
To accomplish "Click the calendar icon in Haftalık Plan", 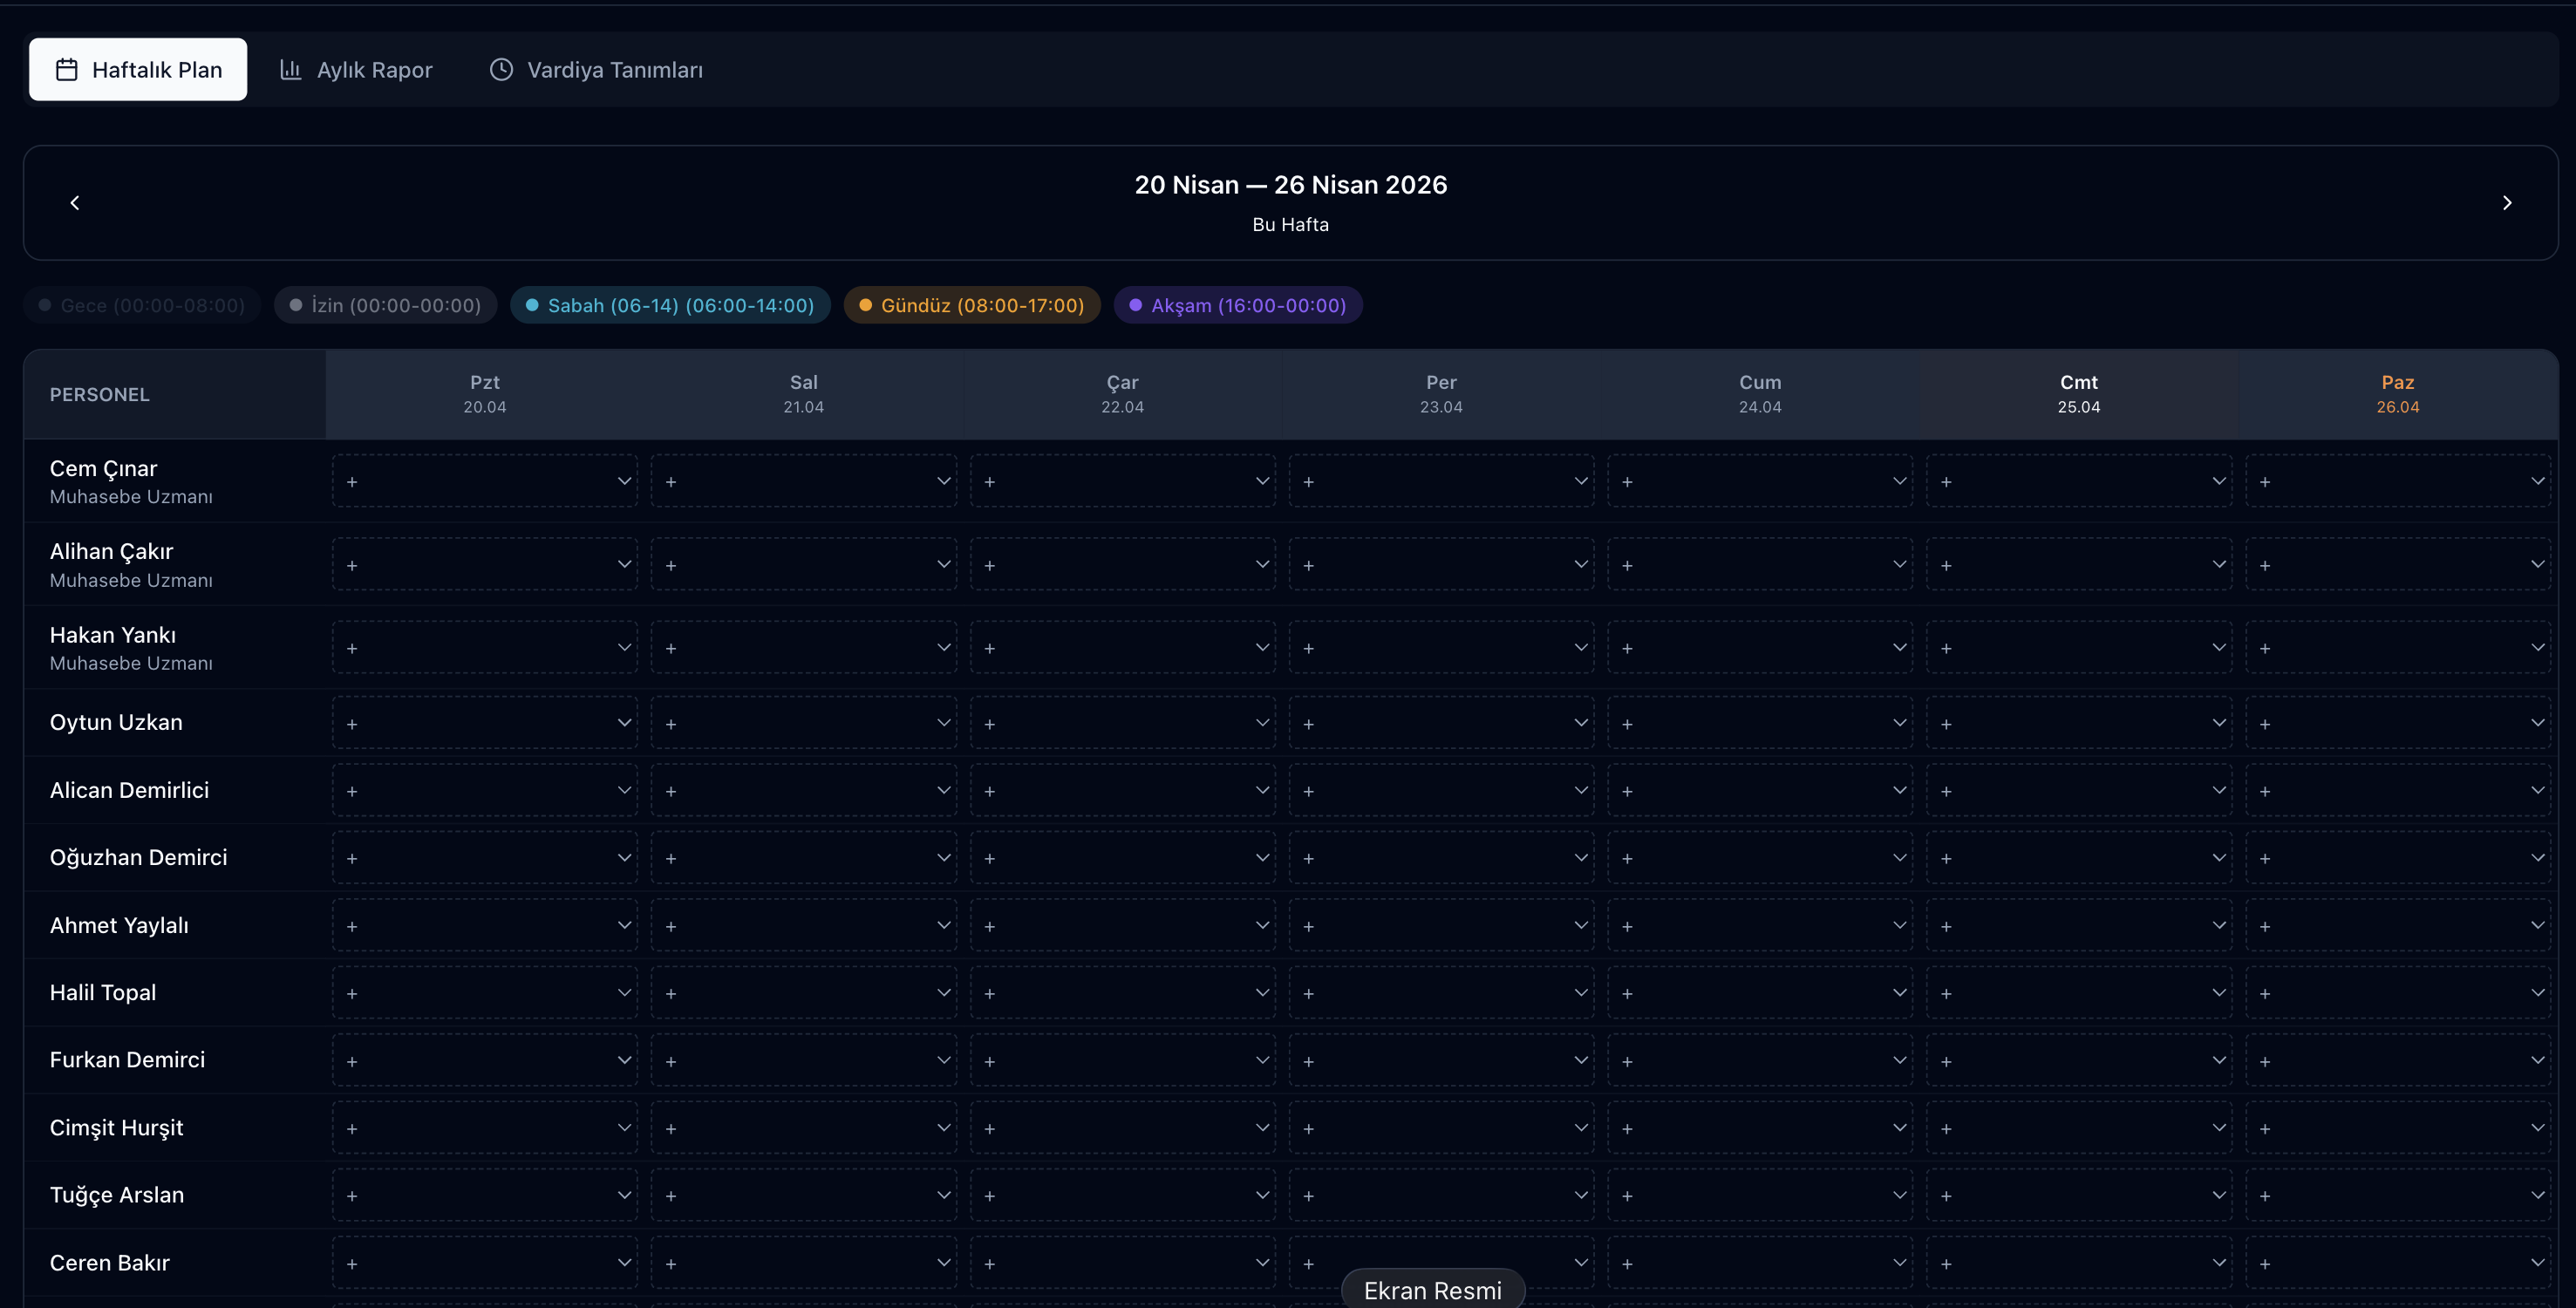I will [67, 69].
